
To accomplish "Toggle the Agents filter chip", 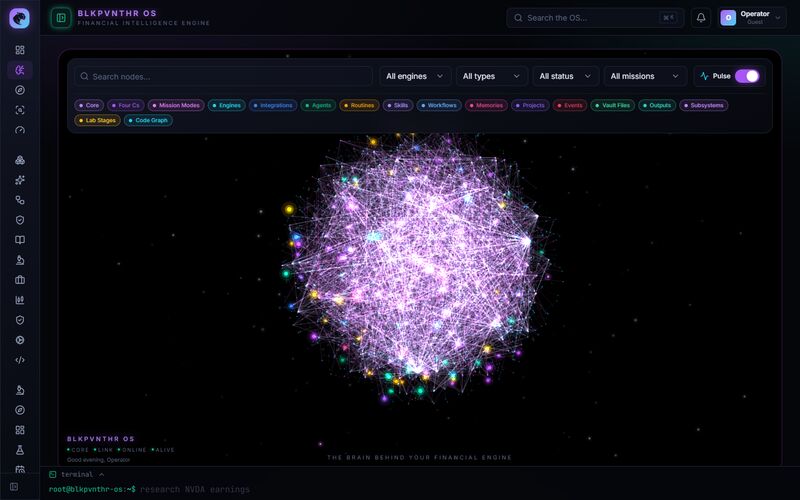I will tap(318, 106).
